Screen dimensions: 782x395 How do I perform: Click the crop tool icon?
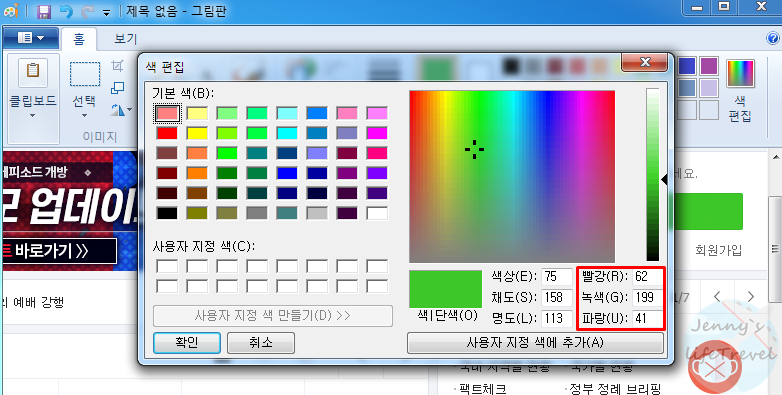coord(117,66)
